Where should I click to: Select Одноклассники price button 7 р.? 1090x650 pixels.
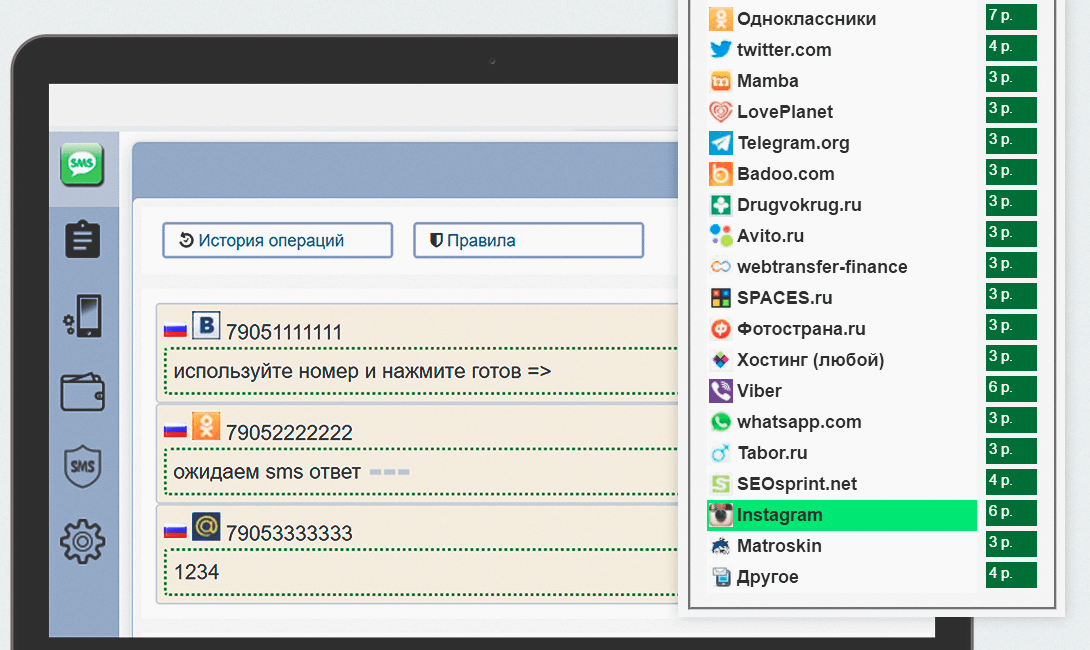[1011, 17]
